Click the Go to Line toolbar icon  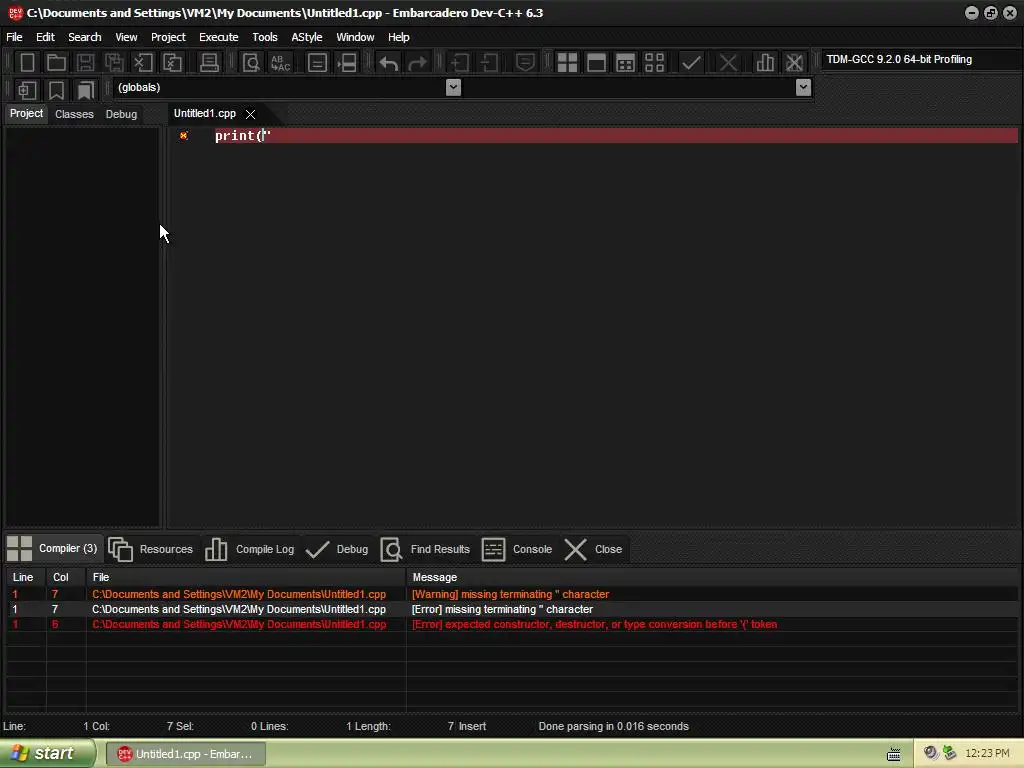click(347, 63)
